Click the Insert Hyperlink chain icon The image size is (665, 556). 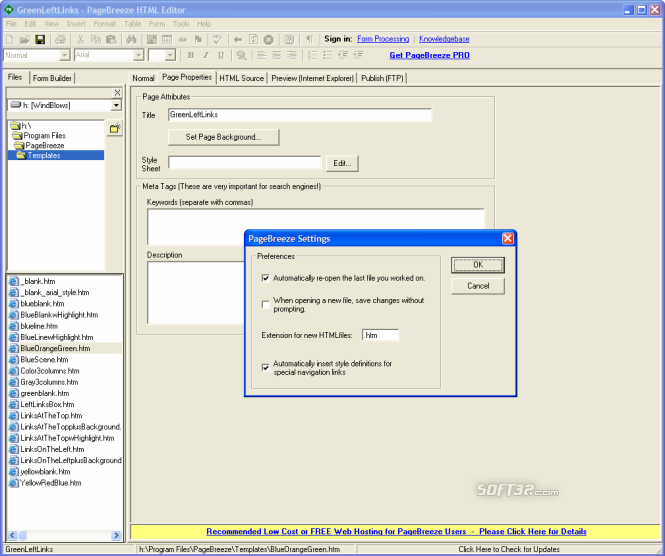pos(182,39)
